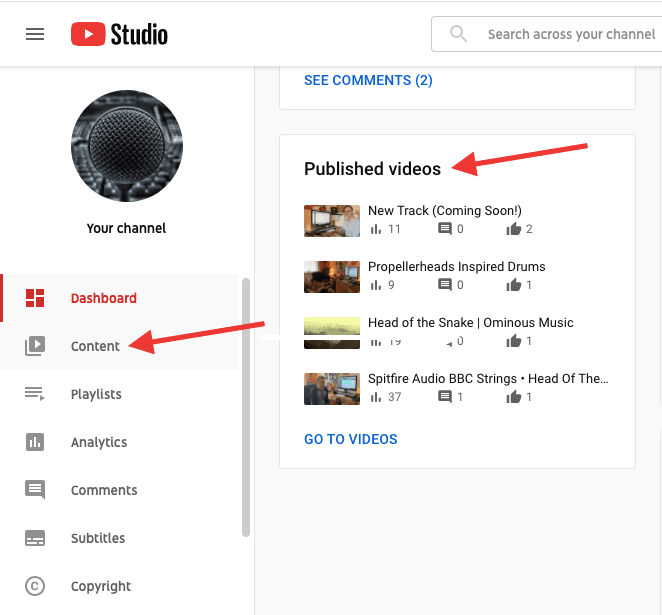Screen dimensions: 662x615
Task: Click likes thumb icon for Head of the Snake
Action: [514, 341]
